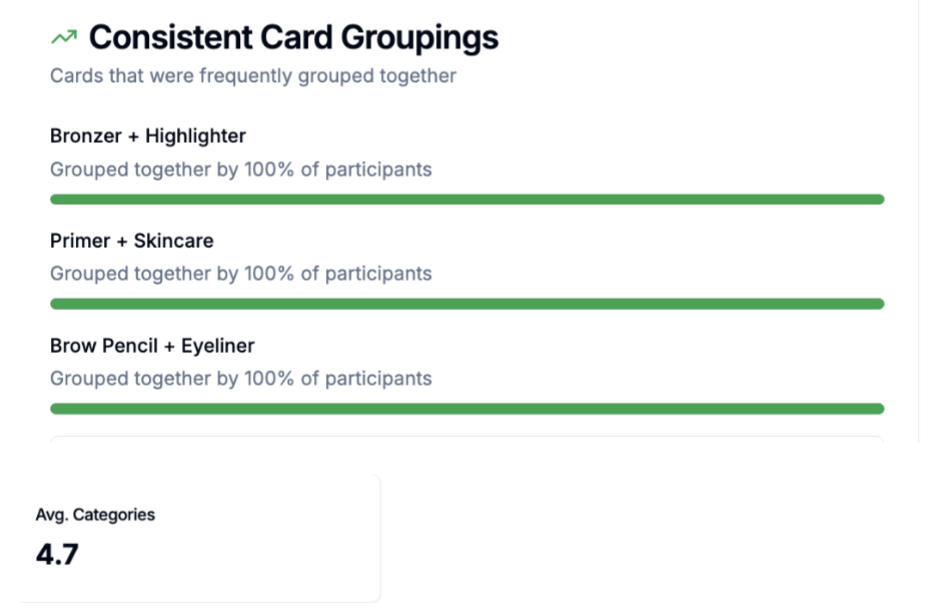This screenshot has height=608, width=930.
Task: Click the Avg. Categories label
Action: (x=95, y=515)
